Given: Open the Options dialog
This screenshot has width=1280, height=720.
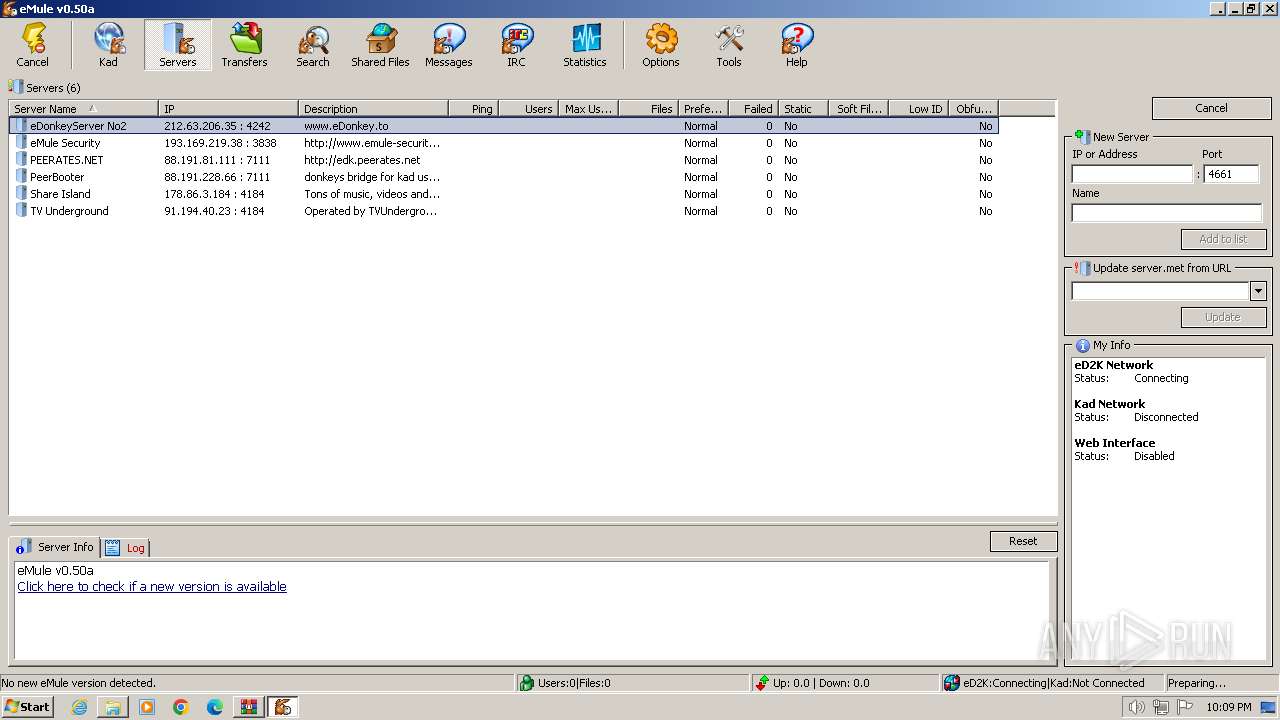Looking at the screenshot, I should coord(661,45).
